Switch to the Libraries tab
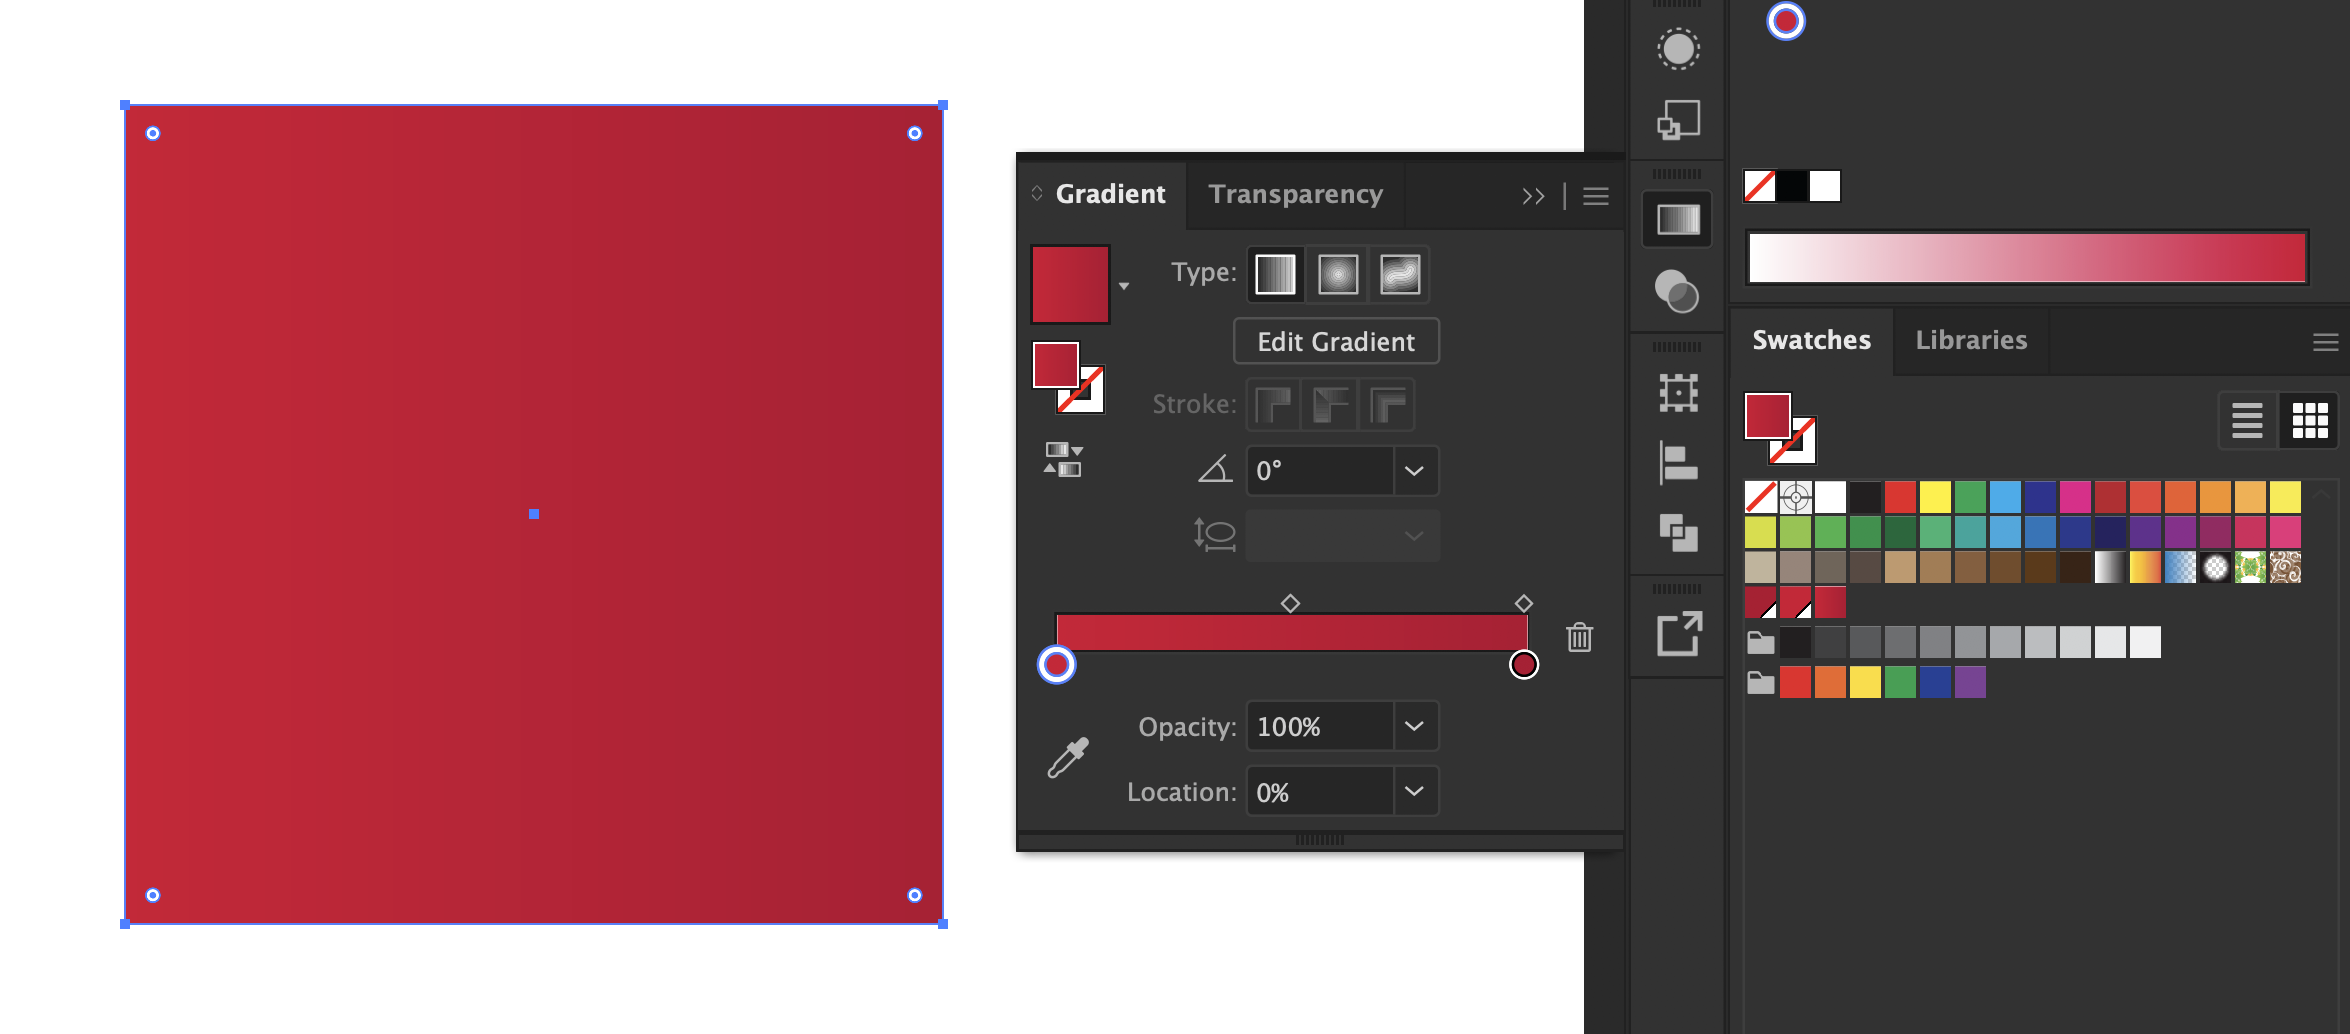2350x1034 pixels. (1970, 341)
